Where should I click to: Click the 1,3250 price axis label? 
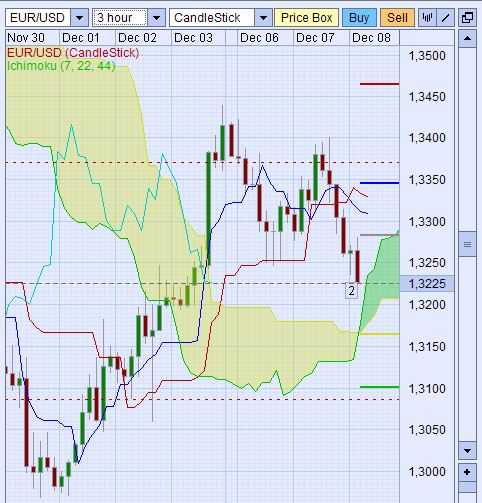[x=427, y=263]
